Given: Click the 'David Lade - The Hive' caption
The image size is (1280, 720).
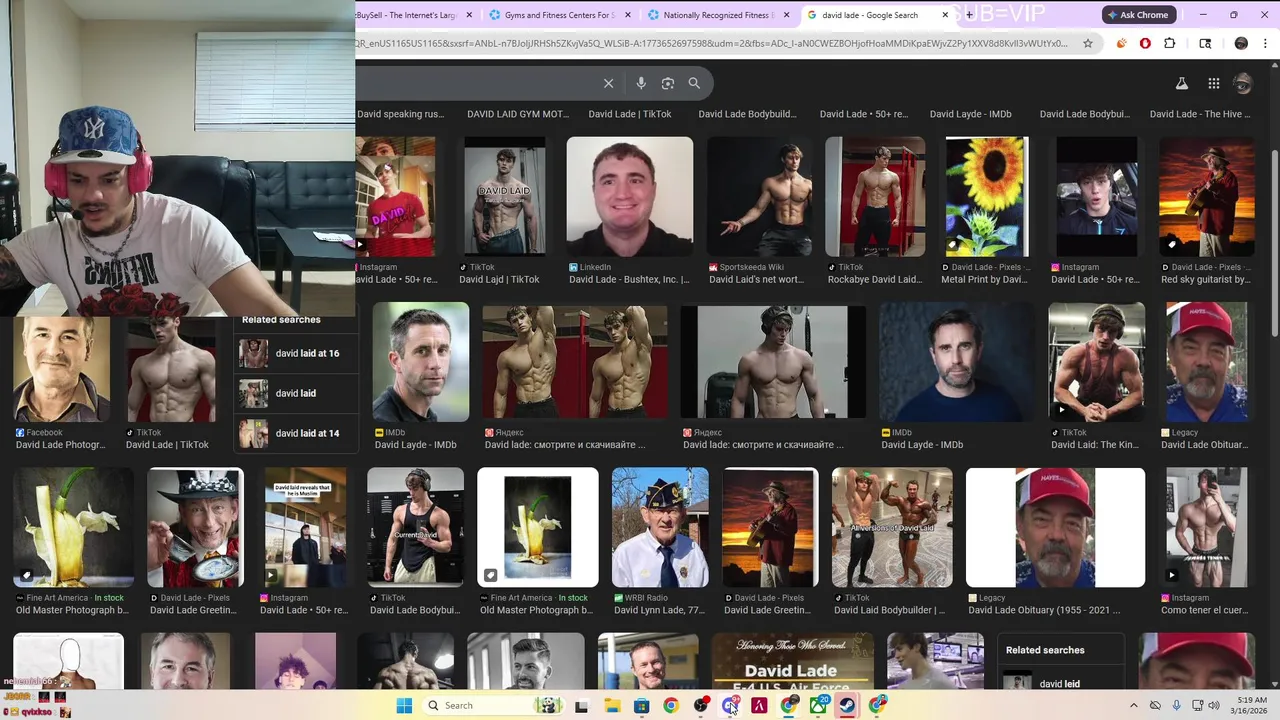Looking at the screenshot, I should 1200,114.
